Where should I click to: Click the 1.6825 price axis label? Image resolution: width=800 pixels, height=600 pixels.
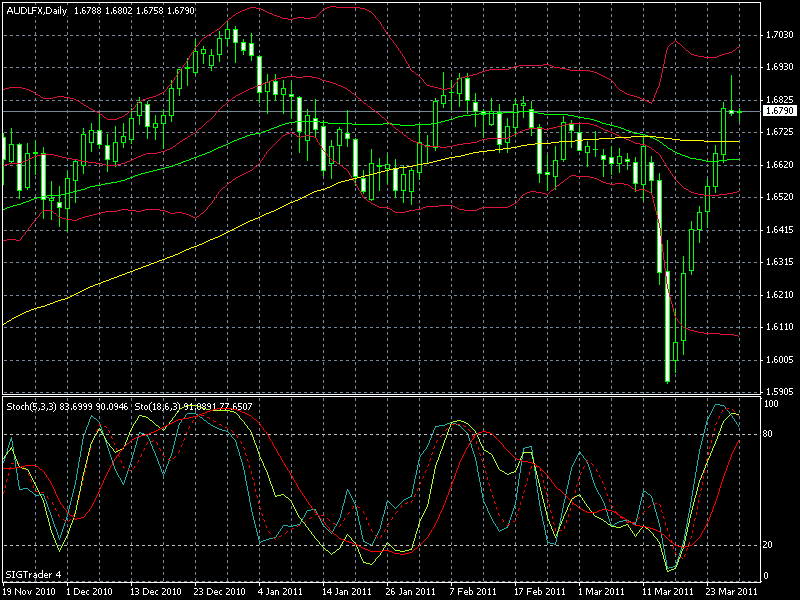(x=780, y=99)
